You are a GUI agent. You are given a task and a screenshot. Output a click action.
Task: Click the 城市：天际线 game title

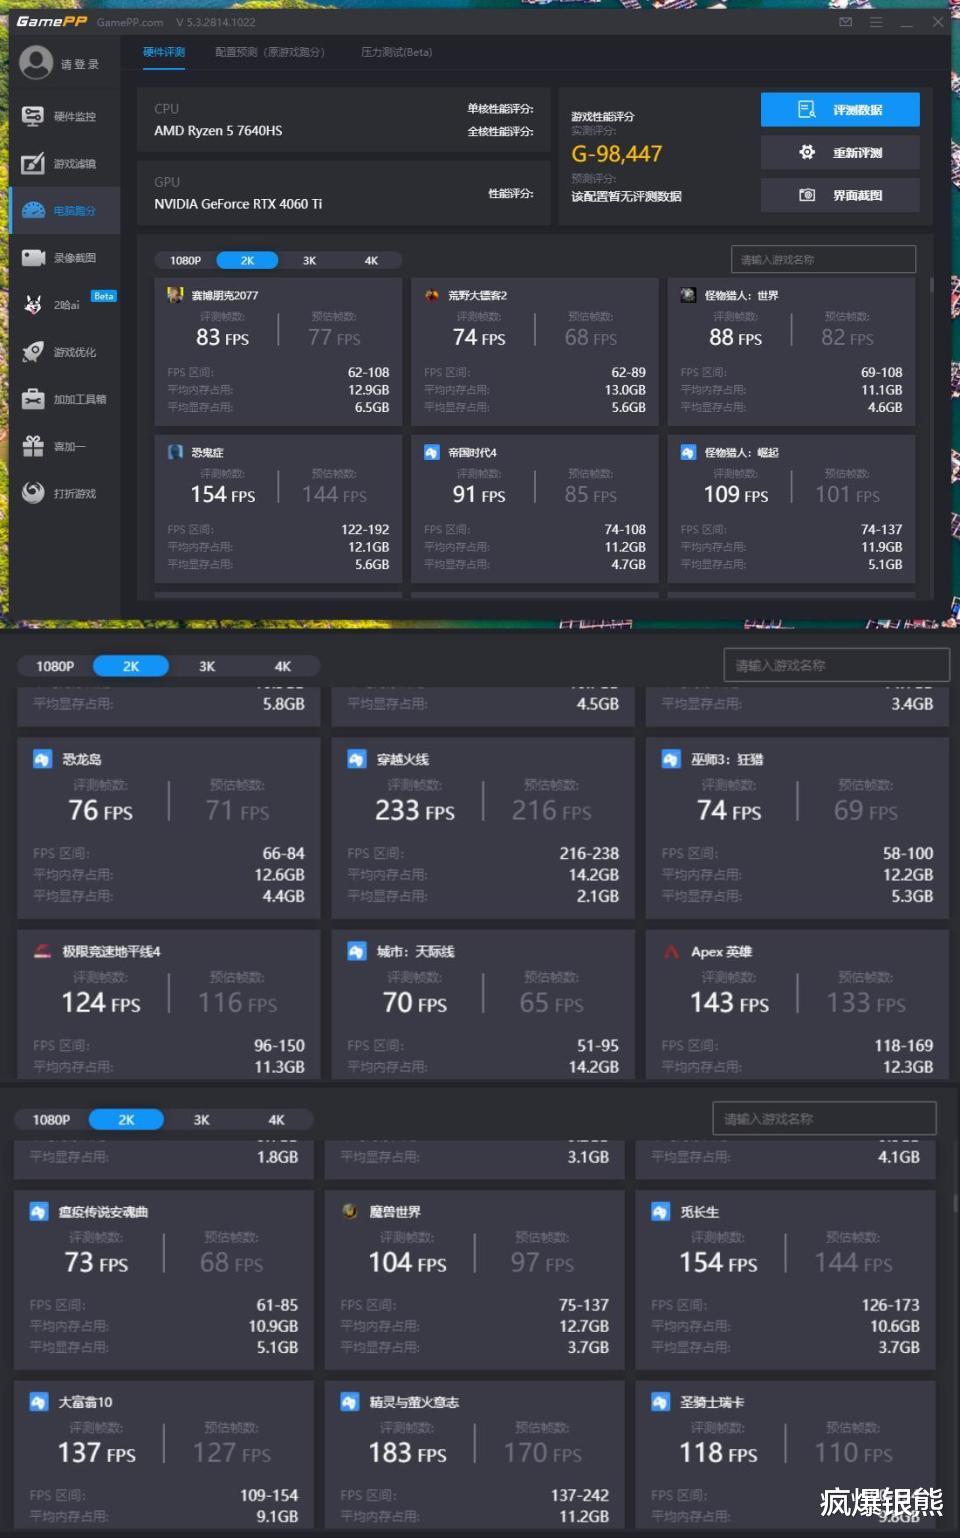click(x=416, y=951)
